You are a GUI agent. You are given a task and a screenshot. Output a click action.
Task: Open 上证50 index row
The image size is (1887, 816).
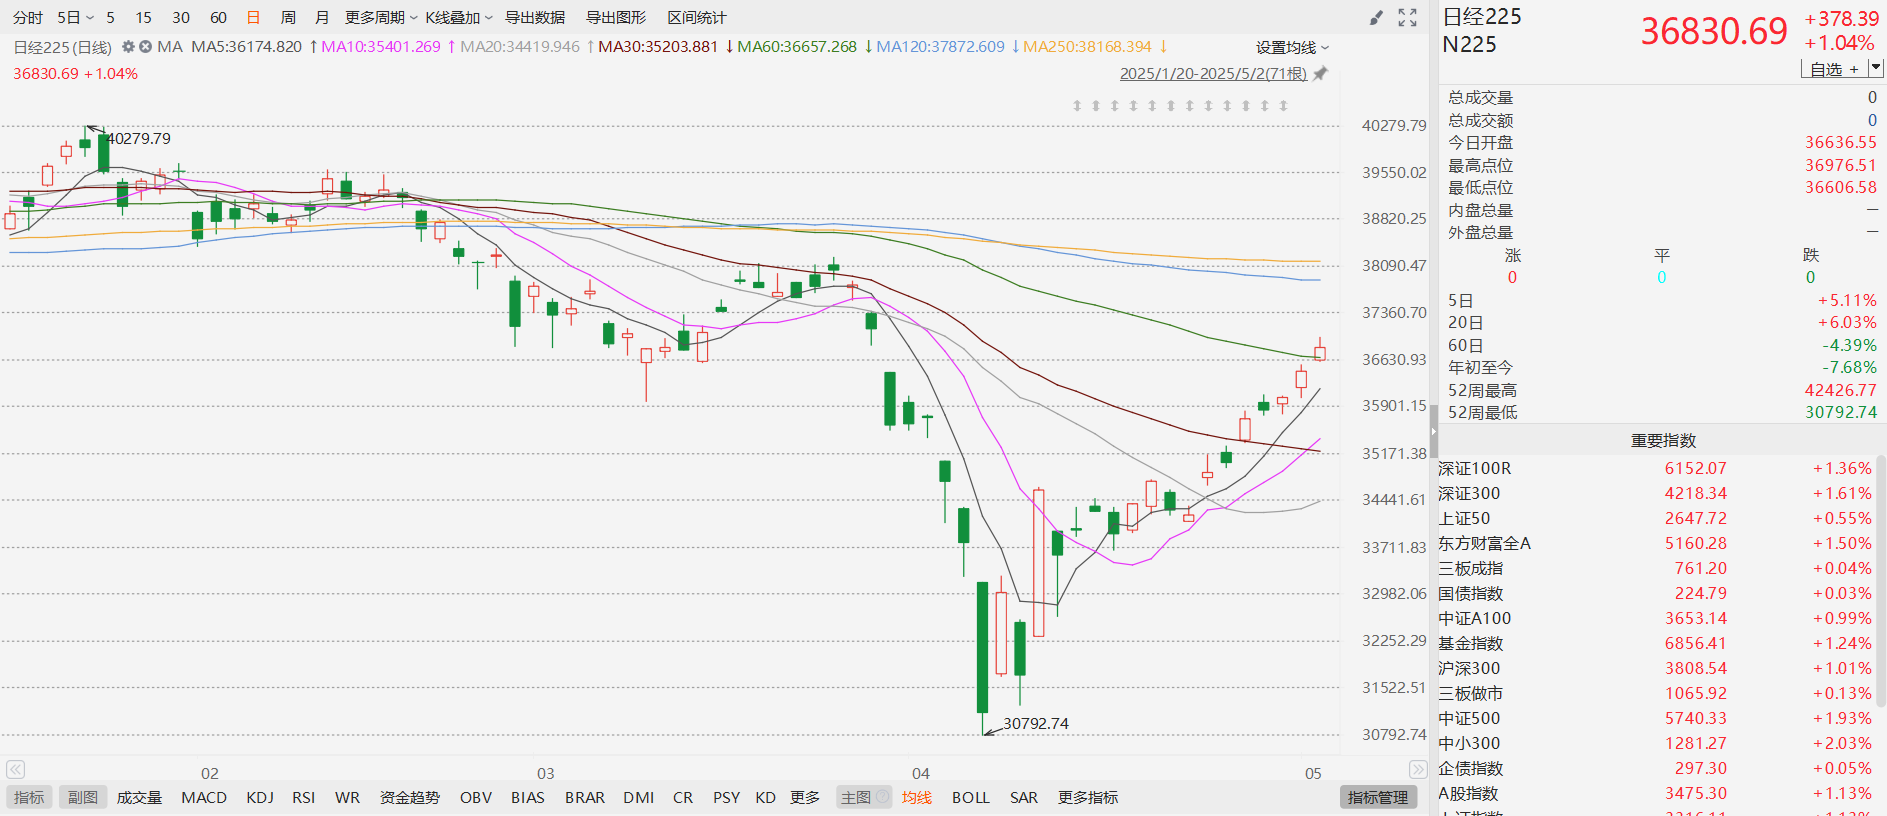1656,518
